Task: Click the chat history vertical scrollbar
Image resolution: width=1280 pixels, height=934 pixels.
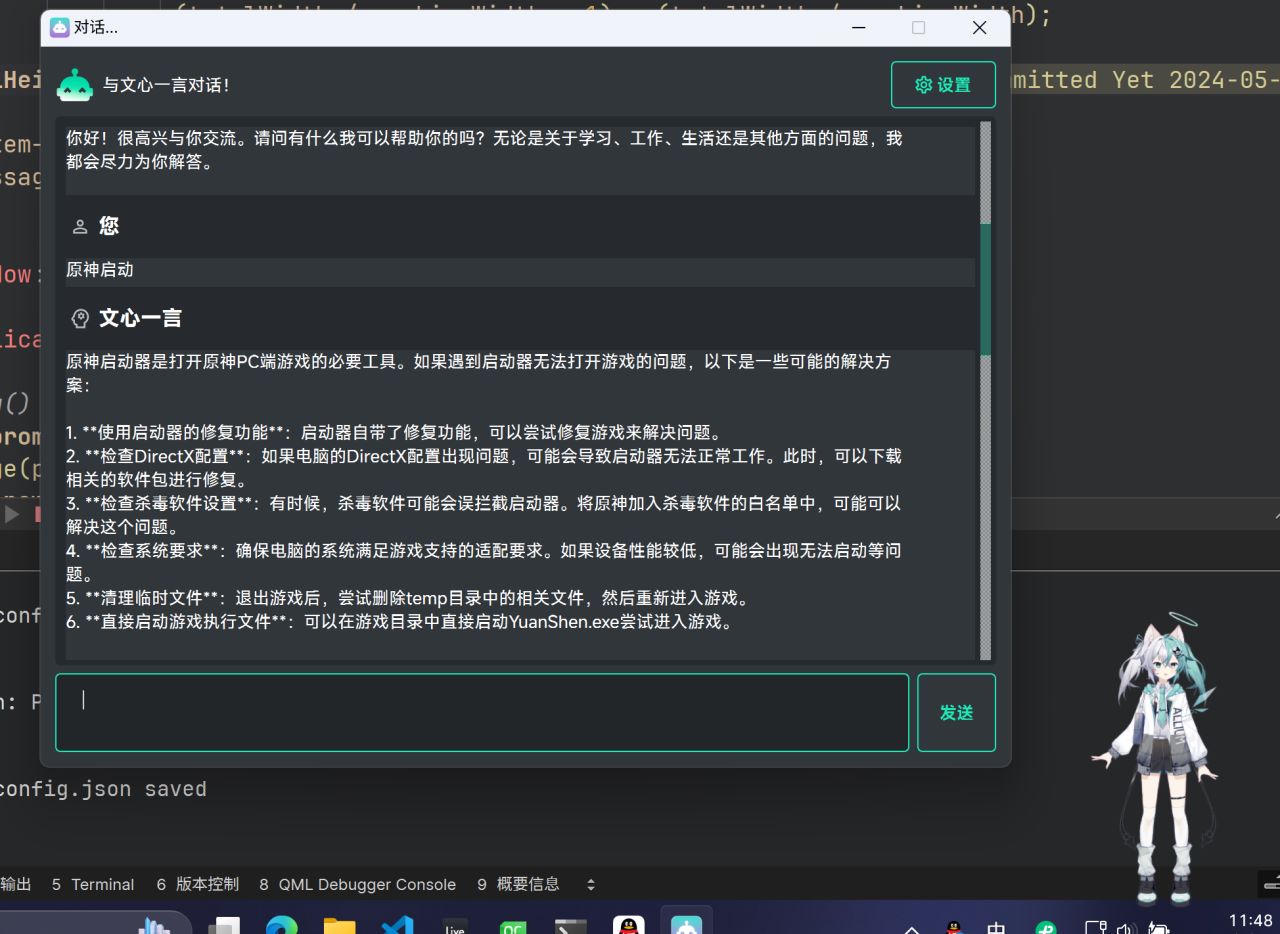Action: [x=985, y=390]
